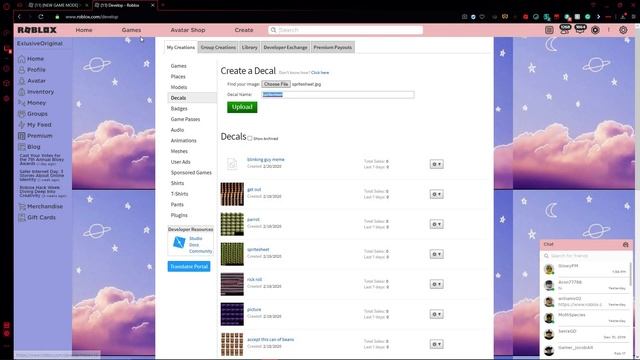Click the Roblox Studio icon under Developer Resources
The height and width of the screenshot is (360, 640).
click(179, 242)
